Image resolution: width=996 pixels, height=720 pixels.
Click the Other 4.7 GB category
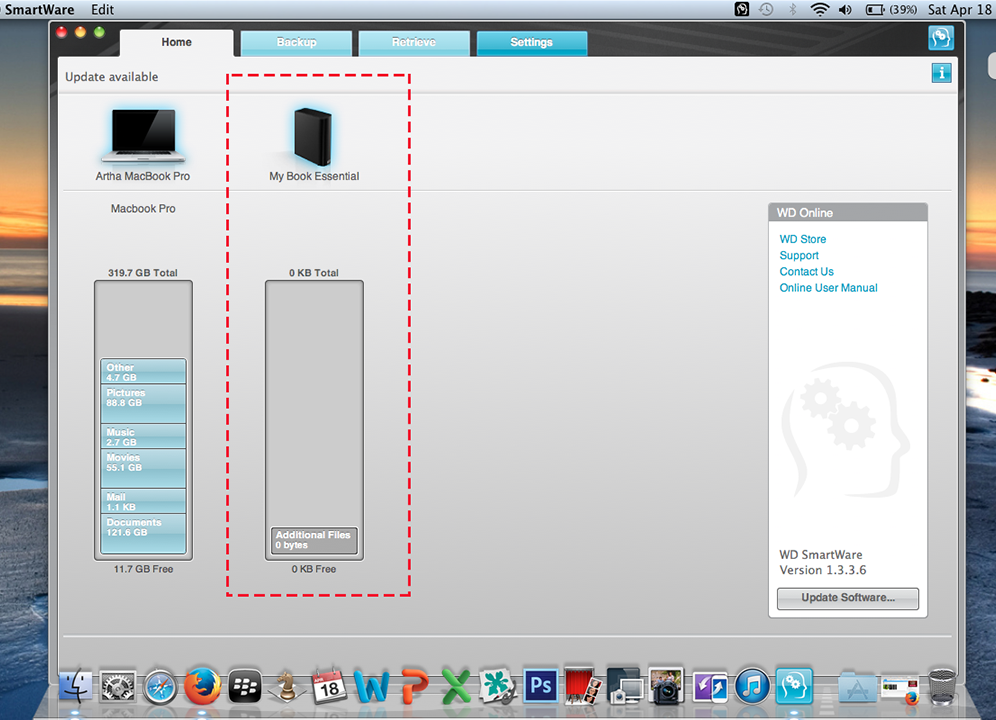pos(143,372)
